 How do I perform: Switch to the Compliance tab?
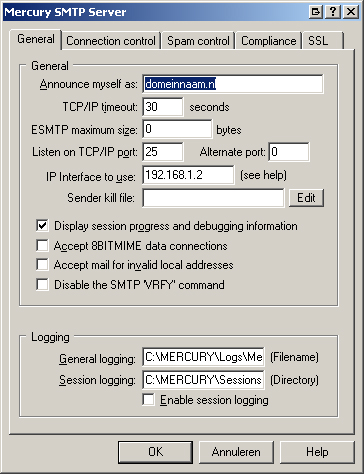(269, 41)
